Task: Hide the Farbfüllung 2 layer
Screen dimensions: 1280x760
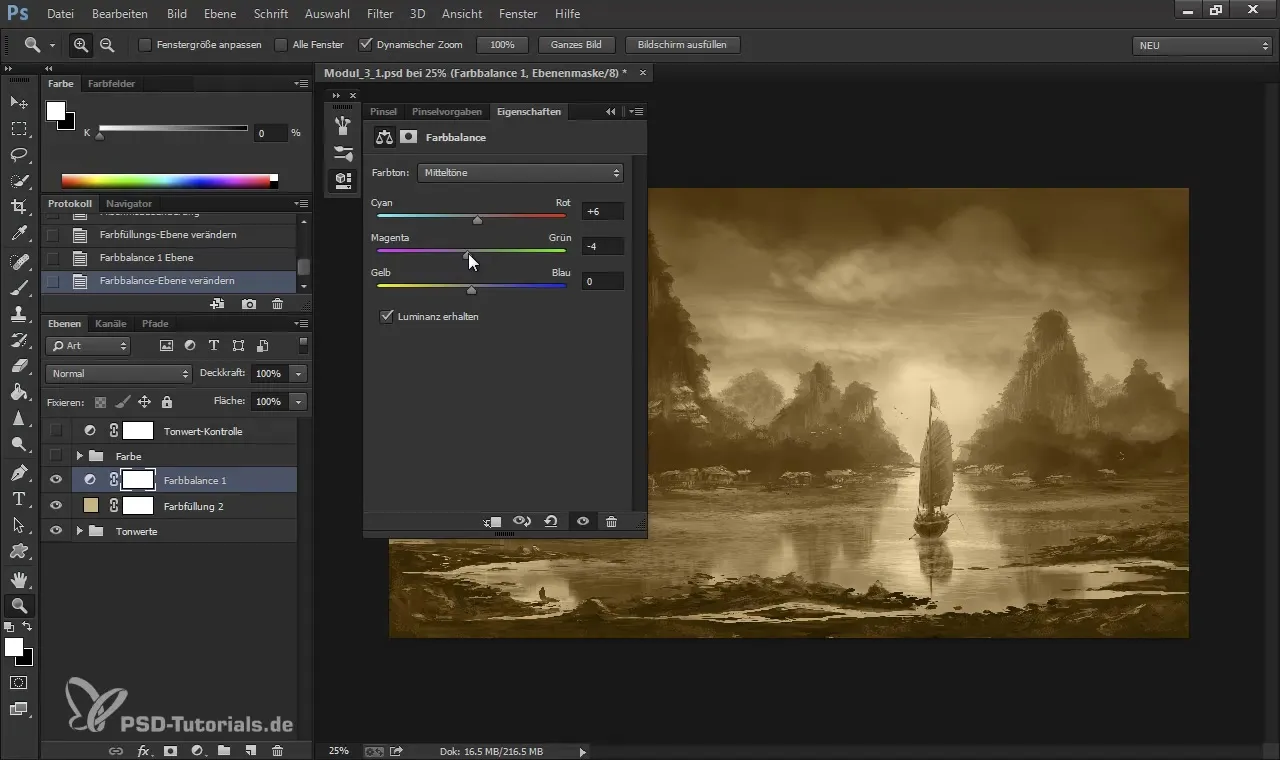Action: coord(56,506)
